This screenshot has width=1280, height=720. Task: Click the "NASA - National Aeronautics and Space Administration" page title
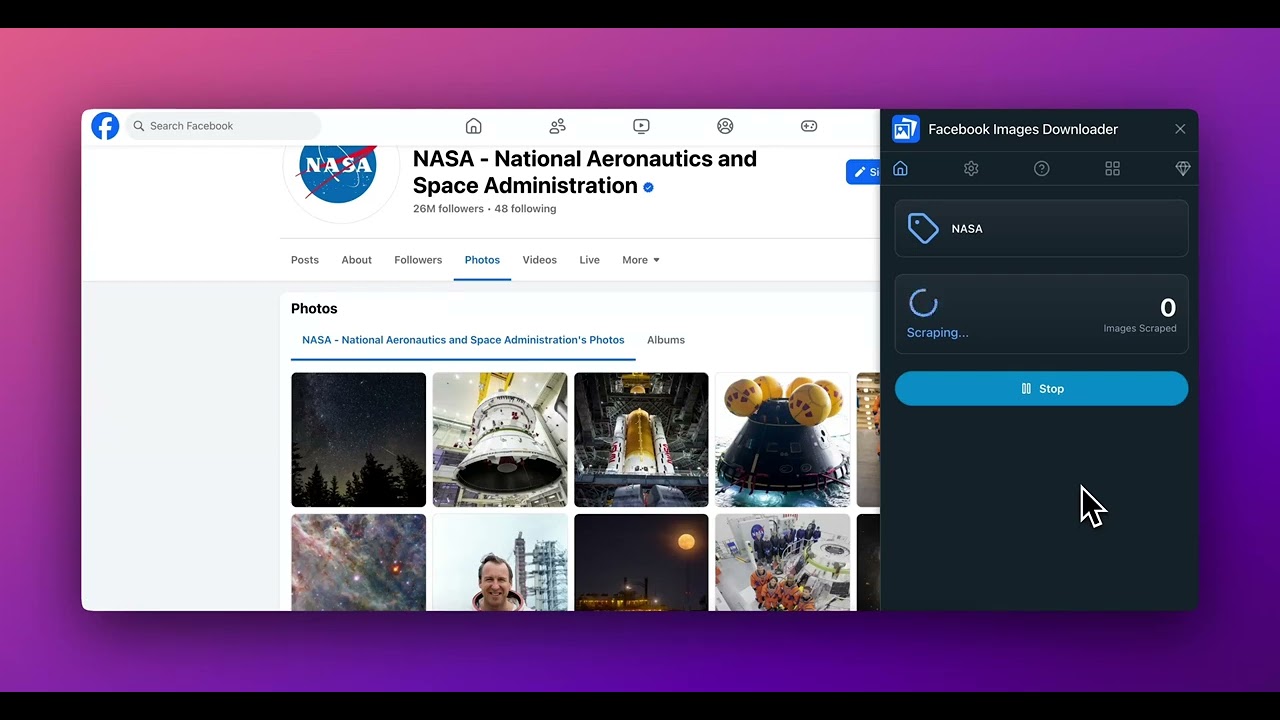(x=585, y=172)
